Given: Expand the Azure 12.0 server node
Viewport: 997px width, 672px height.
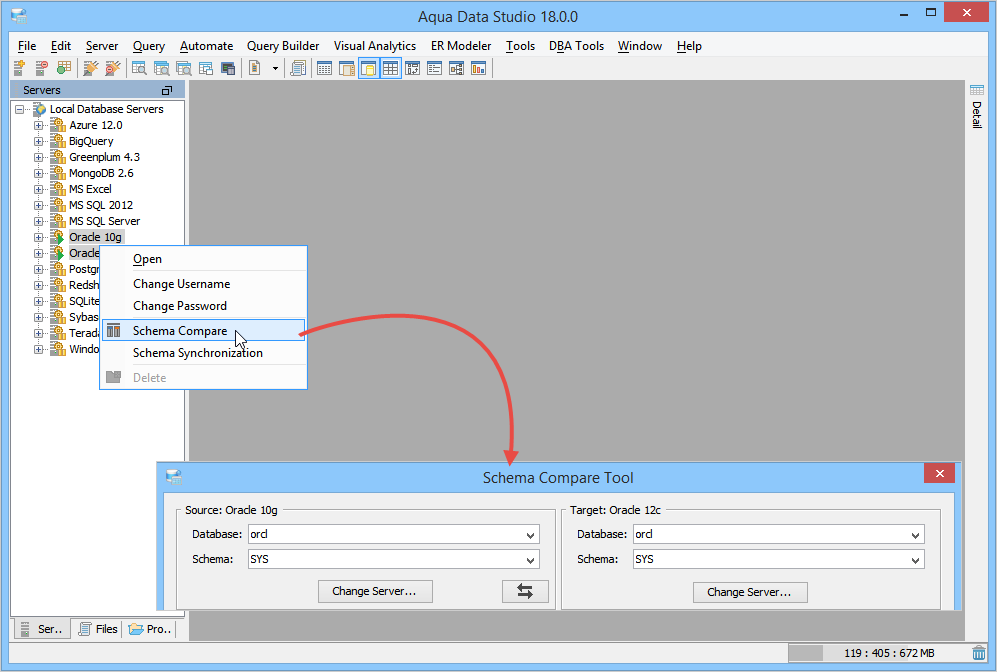Looking at the screenshot, I should point(38,125).
